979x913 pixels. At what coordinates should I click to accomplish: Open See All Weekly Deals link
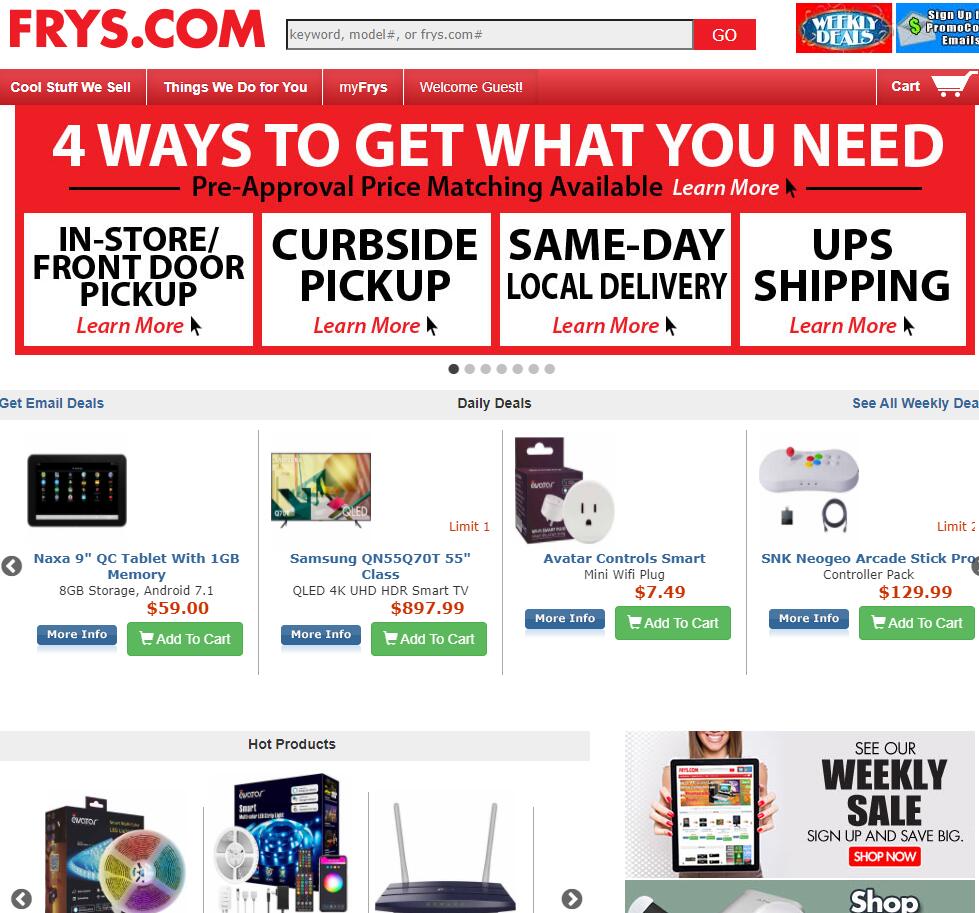coord(915,403)
